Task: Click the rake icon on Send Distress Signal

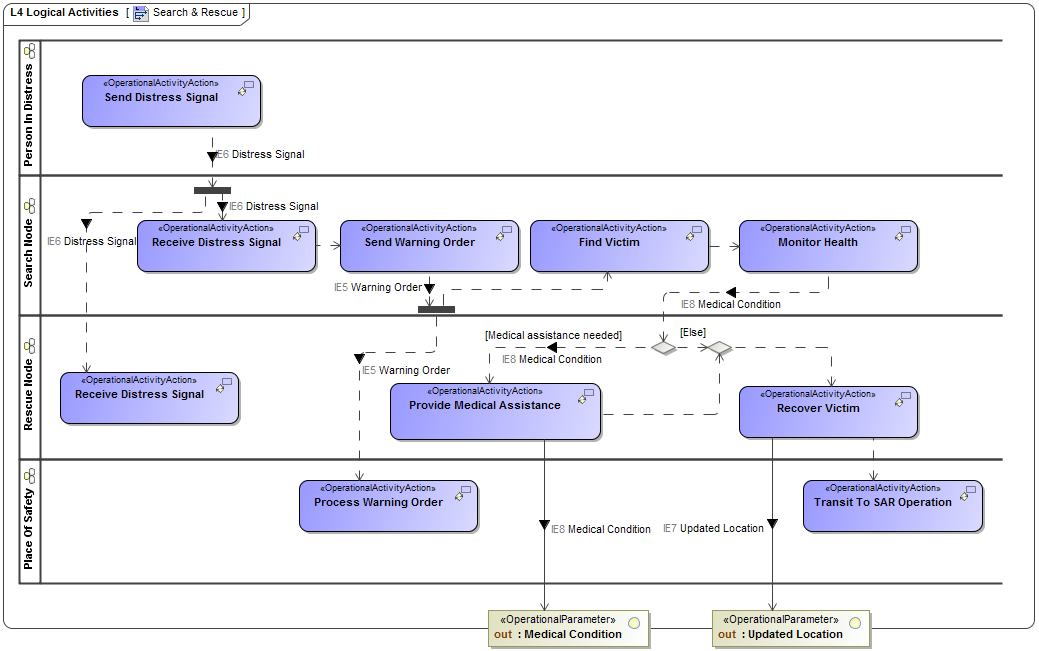Action: tap(241, 91)
